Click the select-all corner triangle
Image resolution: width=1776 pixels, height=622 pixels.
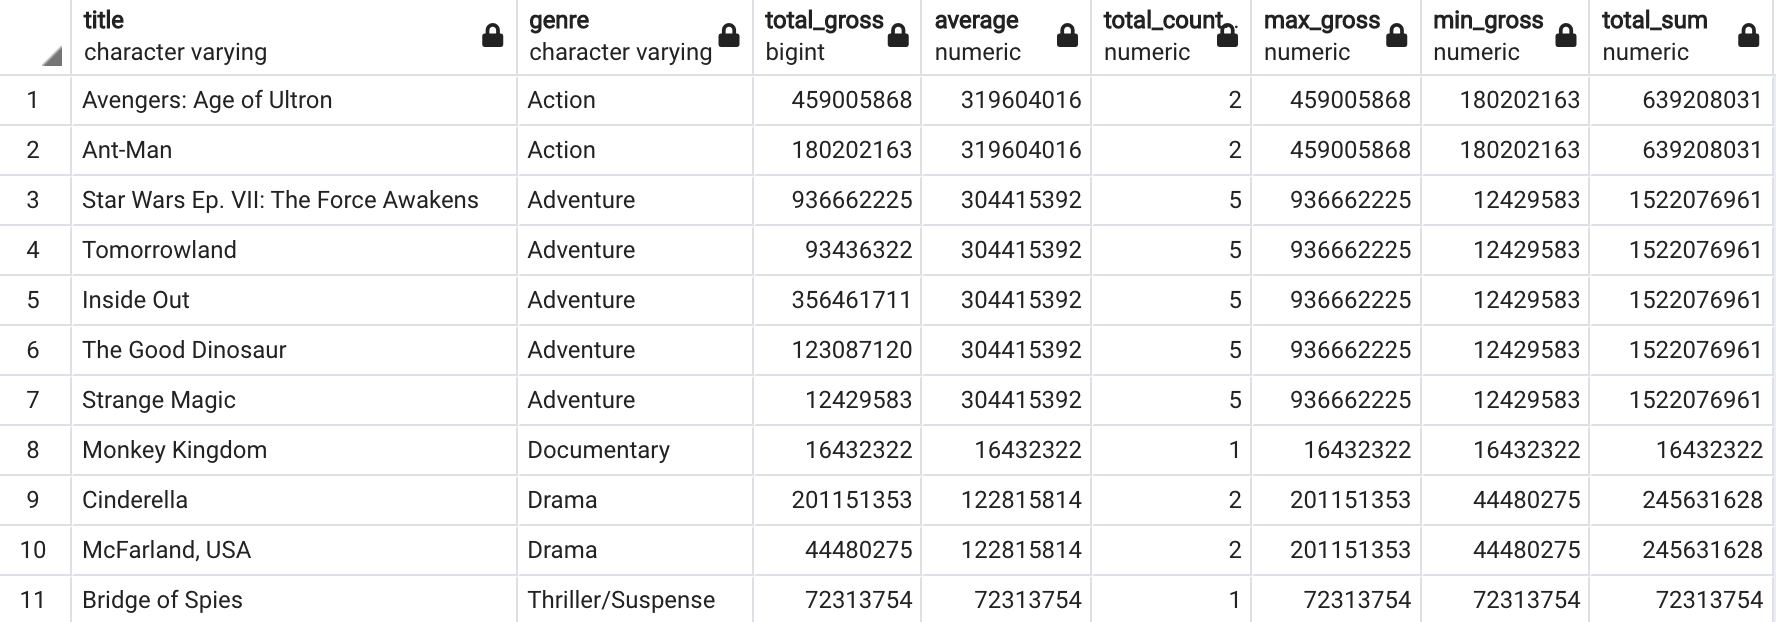[52, 58]
